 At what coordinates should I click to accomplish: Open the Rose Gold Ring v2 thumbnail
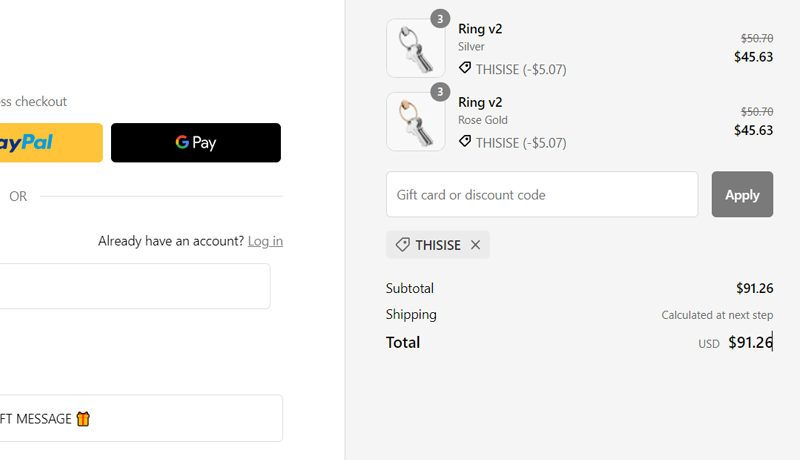coord(415,122)
